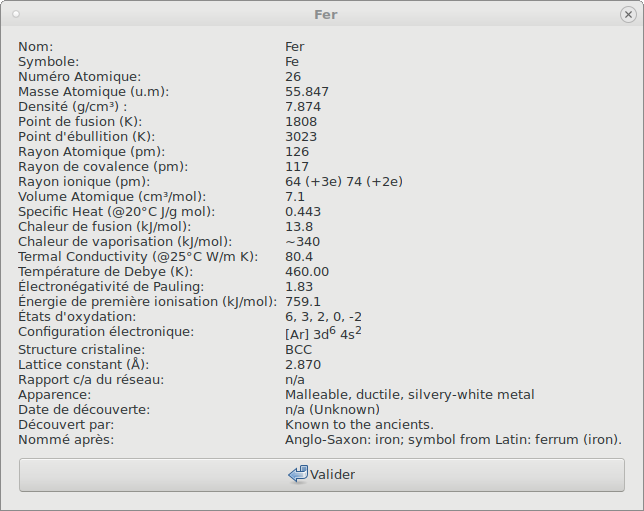The height and width of the screenshot is (511, 644).
Task: Click the Lattice constant value 2.870
Action: [303, 365]
